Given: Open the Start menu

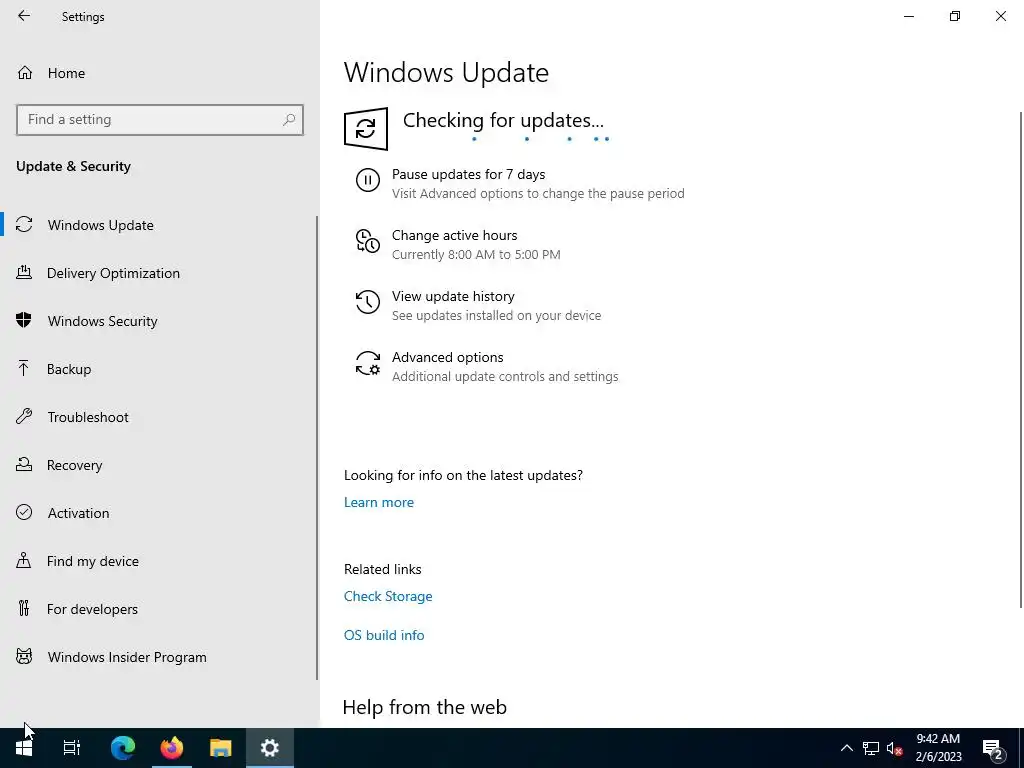Looking at the screenshot, I should (24, 748).
